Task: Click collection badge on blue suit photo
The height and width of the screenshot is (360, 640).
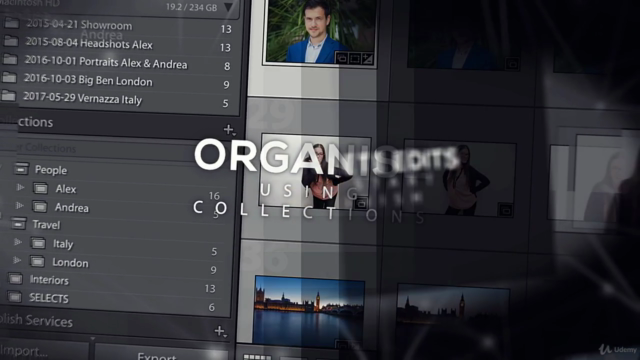Action: point(342,59)
